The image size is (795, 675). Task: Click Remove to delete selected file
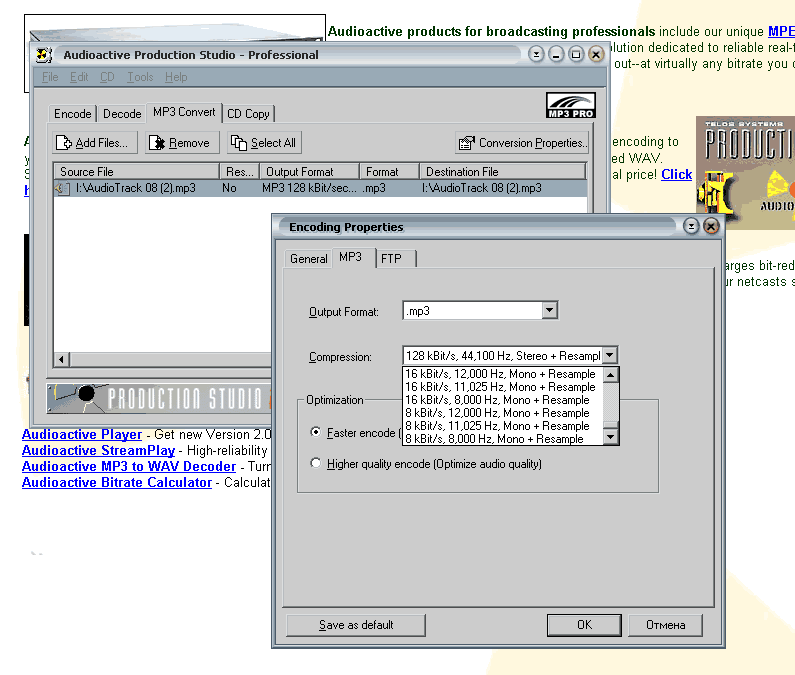coord(182,143)
